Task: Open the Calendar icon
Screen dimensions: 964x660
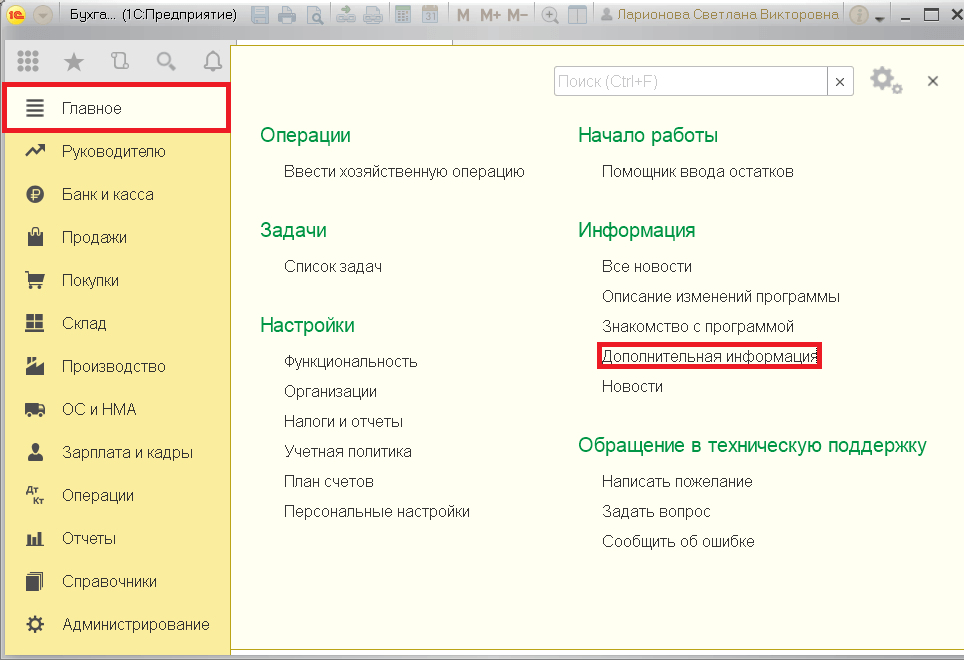Action: pos(430,15)
